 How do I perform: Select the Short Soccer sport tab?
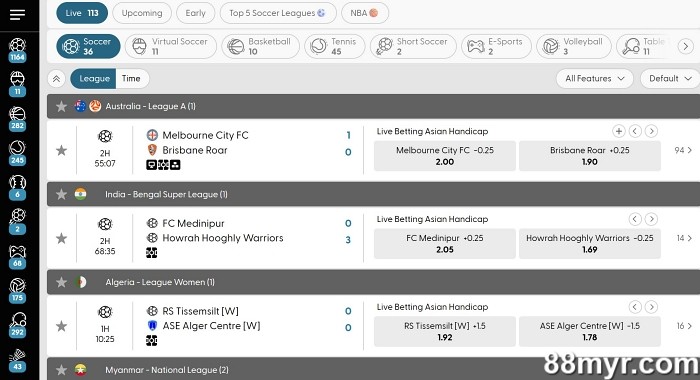pyautogui.click(x=413, y=46)
